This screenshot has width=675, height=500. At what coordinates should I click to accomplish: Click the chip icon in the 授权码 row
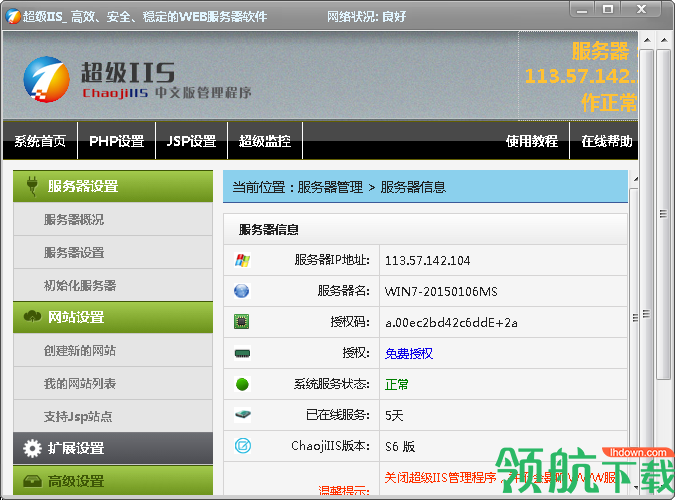coord(242,322)
